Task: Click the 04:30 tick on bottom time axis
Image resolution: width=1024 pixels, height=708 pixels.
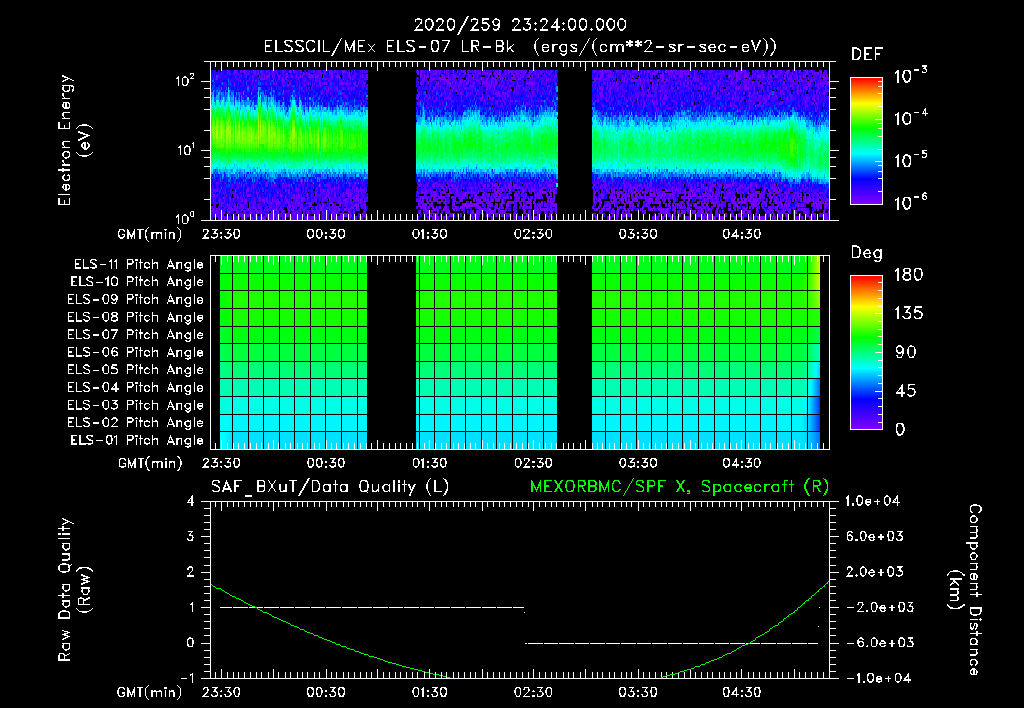Action: point(742,692)
